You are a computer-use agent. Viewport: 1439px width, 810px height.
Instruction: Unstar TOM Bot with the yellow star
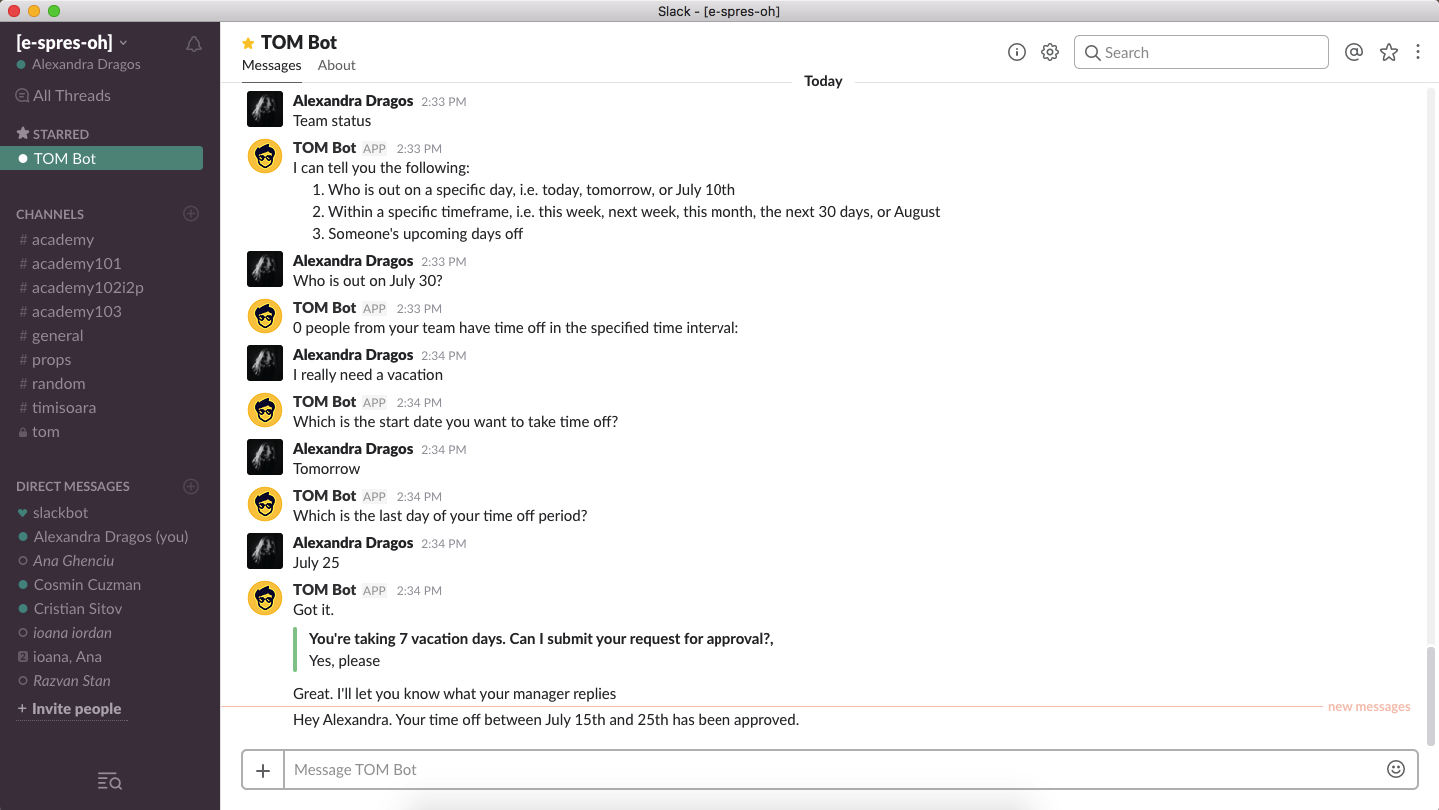(248, 43)
